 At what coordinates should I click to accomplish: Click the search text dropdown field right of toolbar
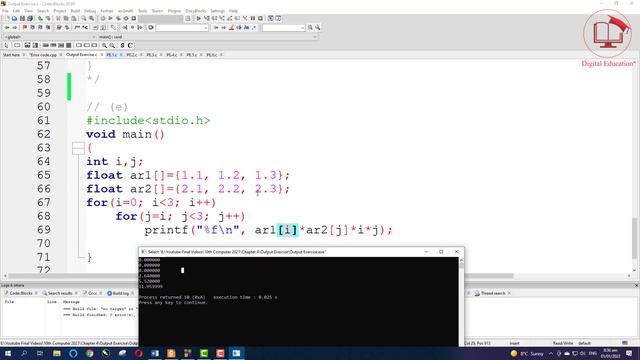coord(284,27)
